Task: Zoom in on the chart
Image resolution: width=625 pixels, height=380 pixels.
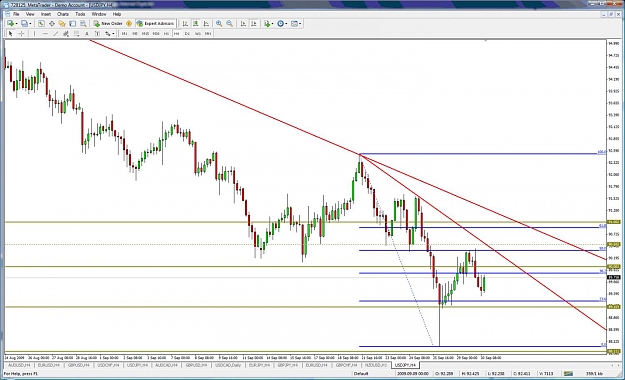Action: tap(219, 24)
